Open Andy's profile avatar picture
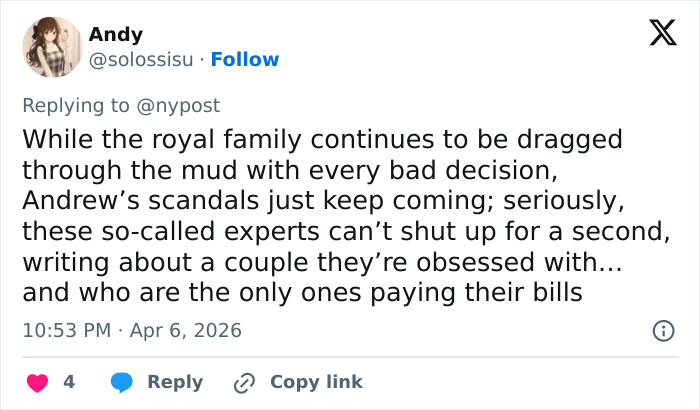 (51, 47)
